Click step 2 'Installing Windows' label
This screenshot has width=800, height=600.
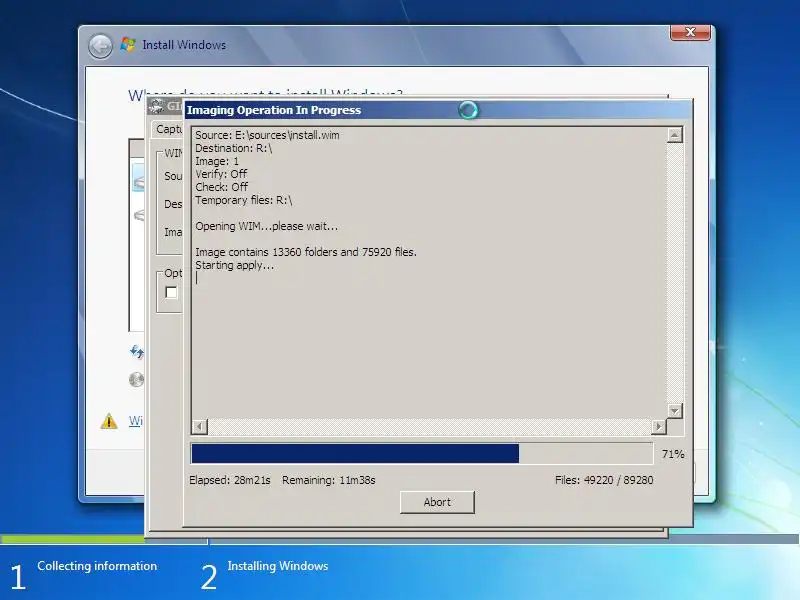tap(278, 566)
